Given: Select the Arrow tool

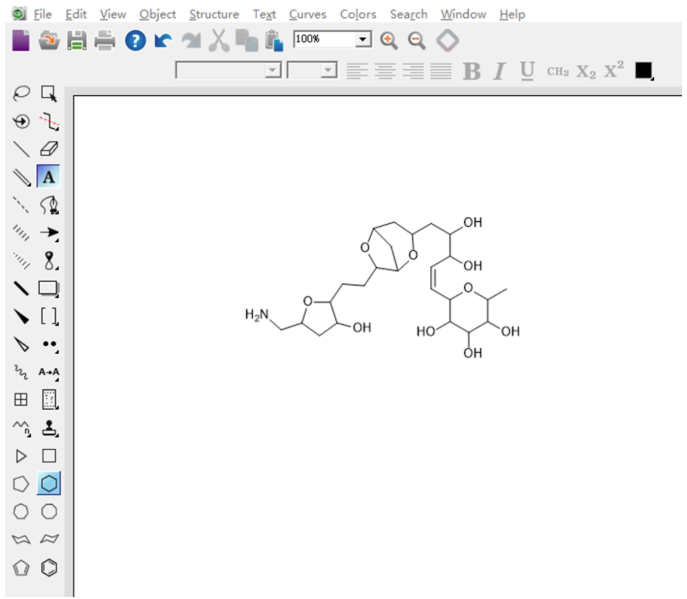Looking at the screenshot, I should click(49, 233).
